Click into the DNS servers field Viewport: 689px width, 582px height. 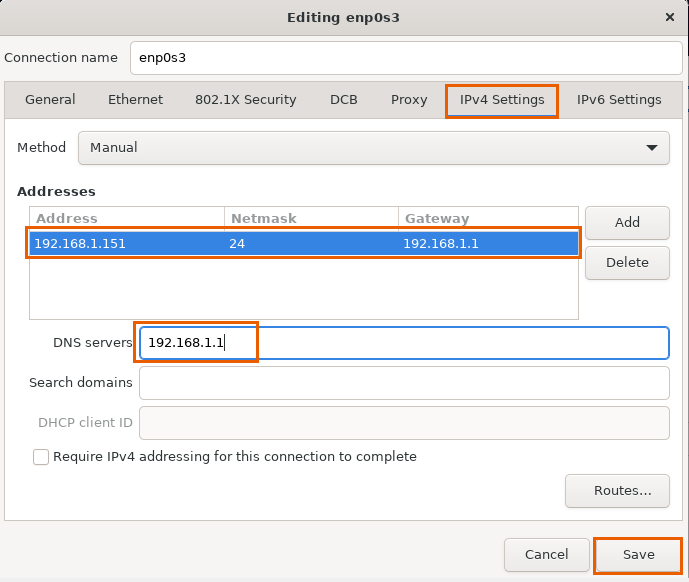[403, 343]
